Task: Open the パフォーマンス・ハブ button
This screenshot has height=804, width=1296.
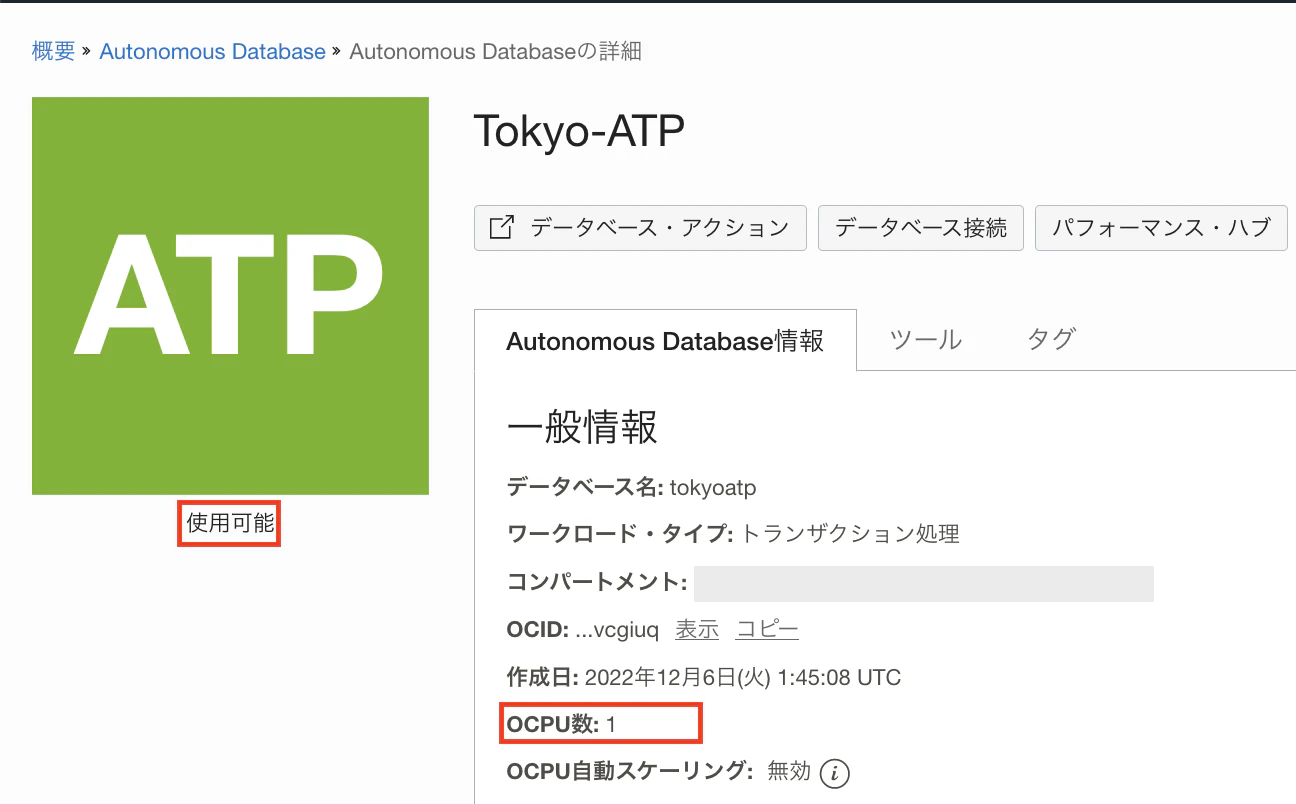Action: (1161, 228)
